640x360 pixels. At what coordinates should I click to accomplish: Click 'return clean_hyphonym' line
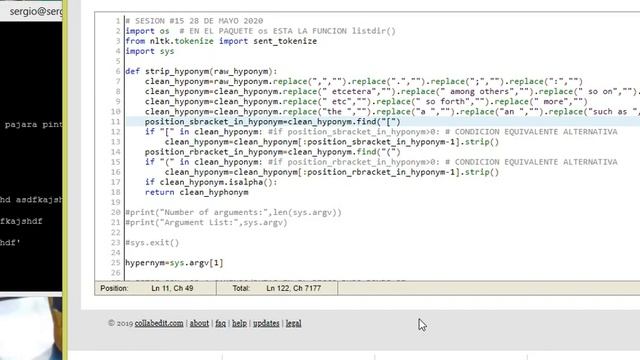[196, 192]
